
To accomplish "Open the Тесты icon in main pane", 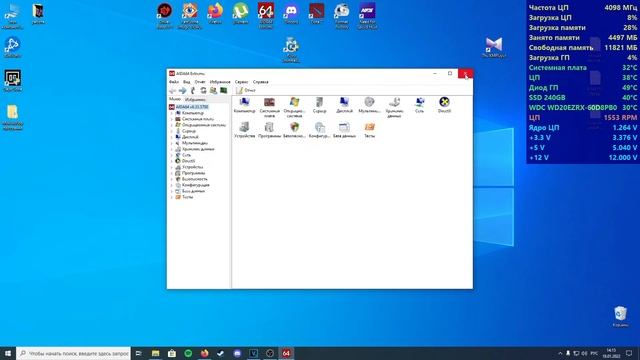I will pos(369,130).
